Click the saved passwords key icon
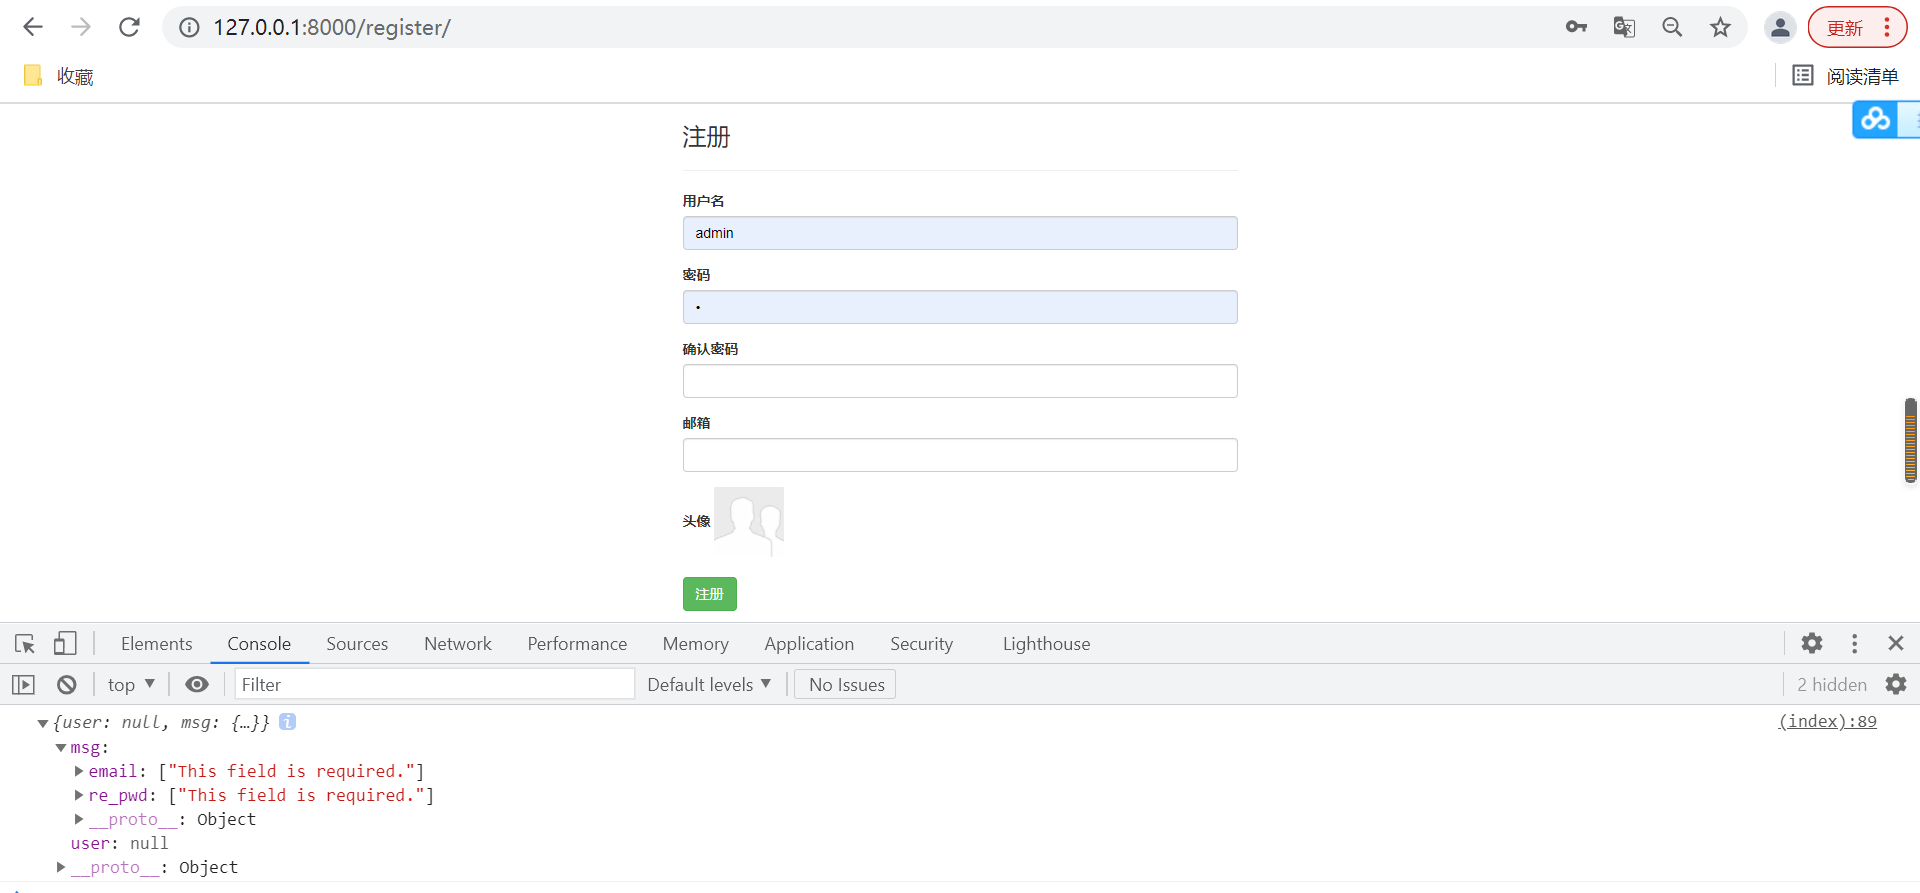 1576,27
